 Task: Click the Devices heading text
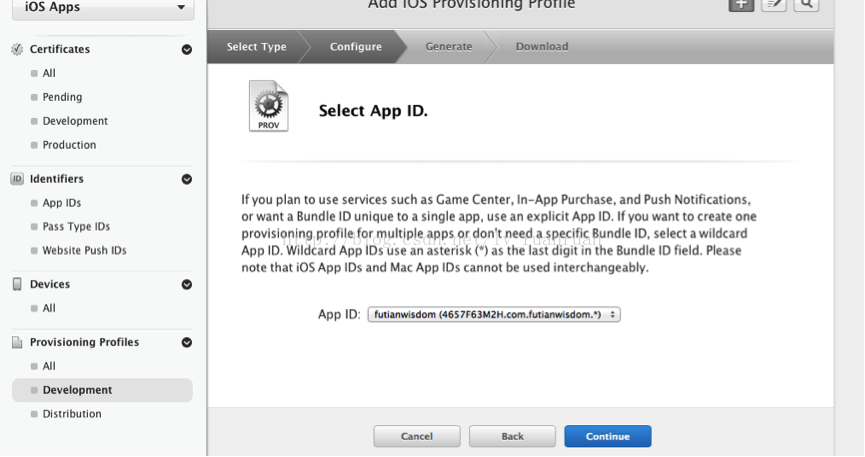(x=50, y=284)
